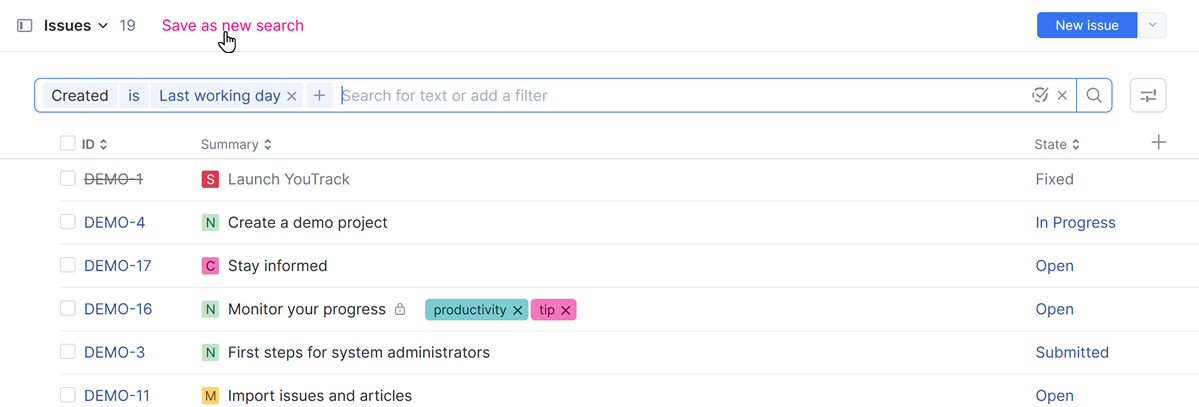
Task: Open the New issue dropdown arrow
Action: [1152, 26]
